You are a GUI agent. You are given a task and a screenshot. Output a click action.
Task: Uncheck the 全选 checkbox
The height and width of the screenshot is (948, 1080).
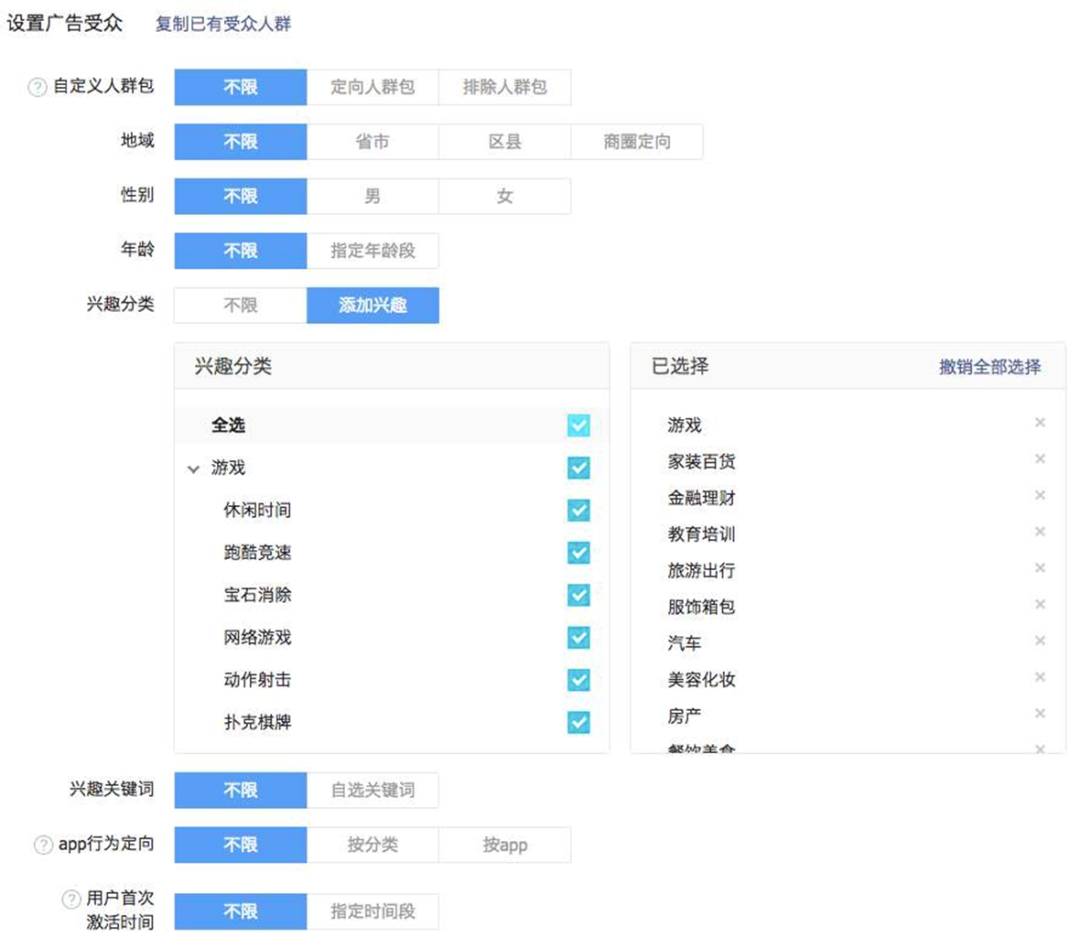click(x=578, y=425)
